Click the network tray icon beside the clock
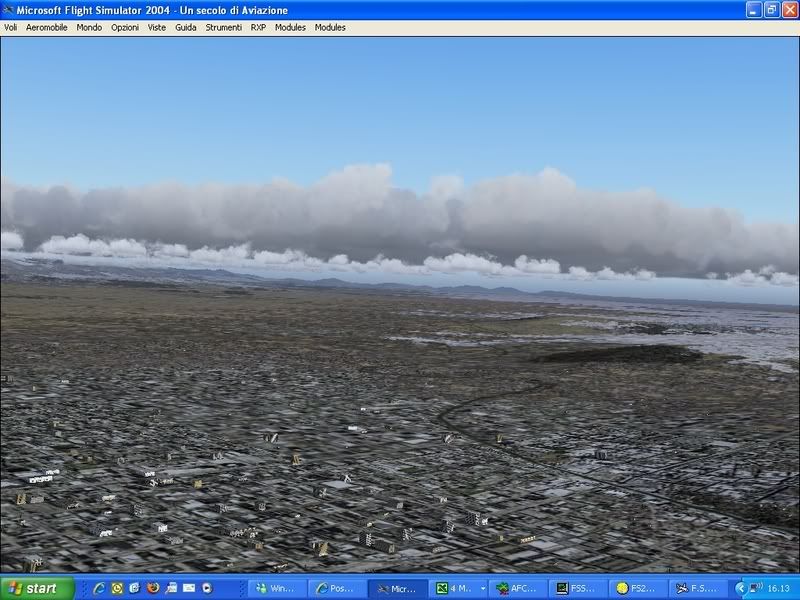 pos(756,588)
